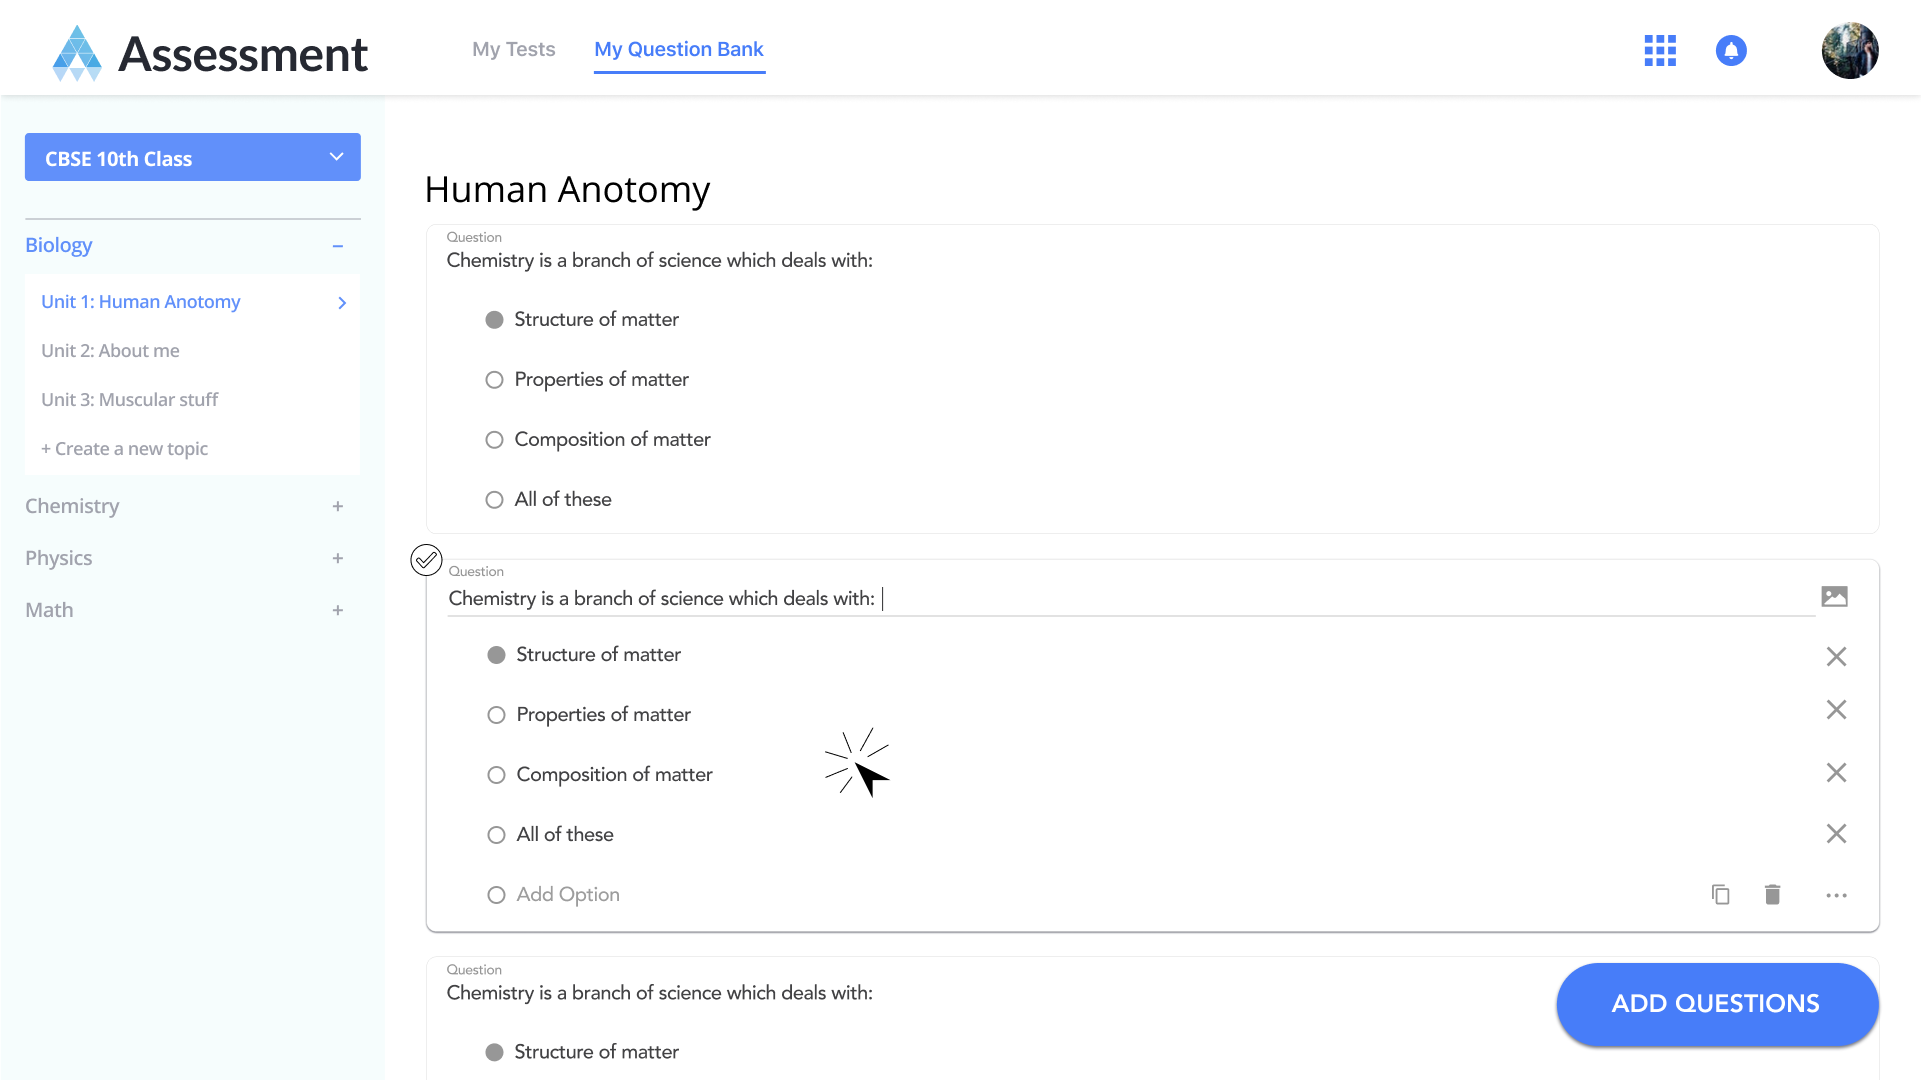1921x1081 pixels.
Task: Select 'Composition of matter' radio in the edited question
Action: 496,775
